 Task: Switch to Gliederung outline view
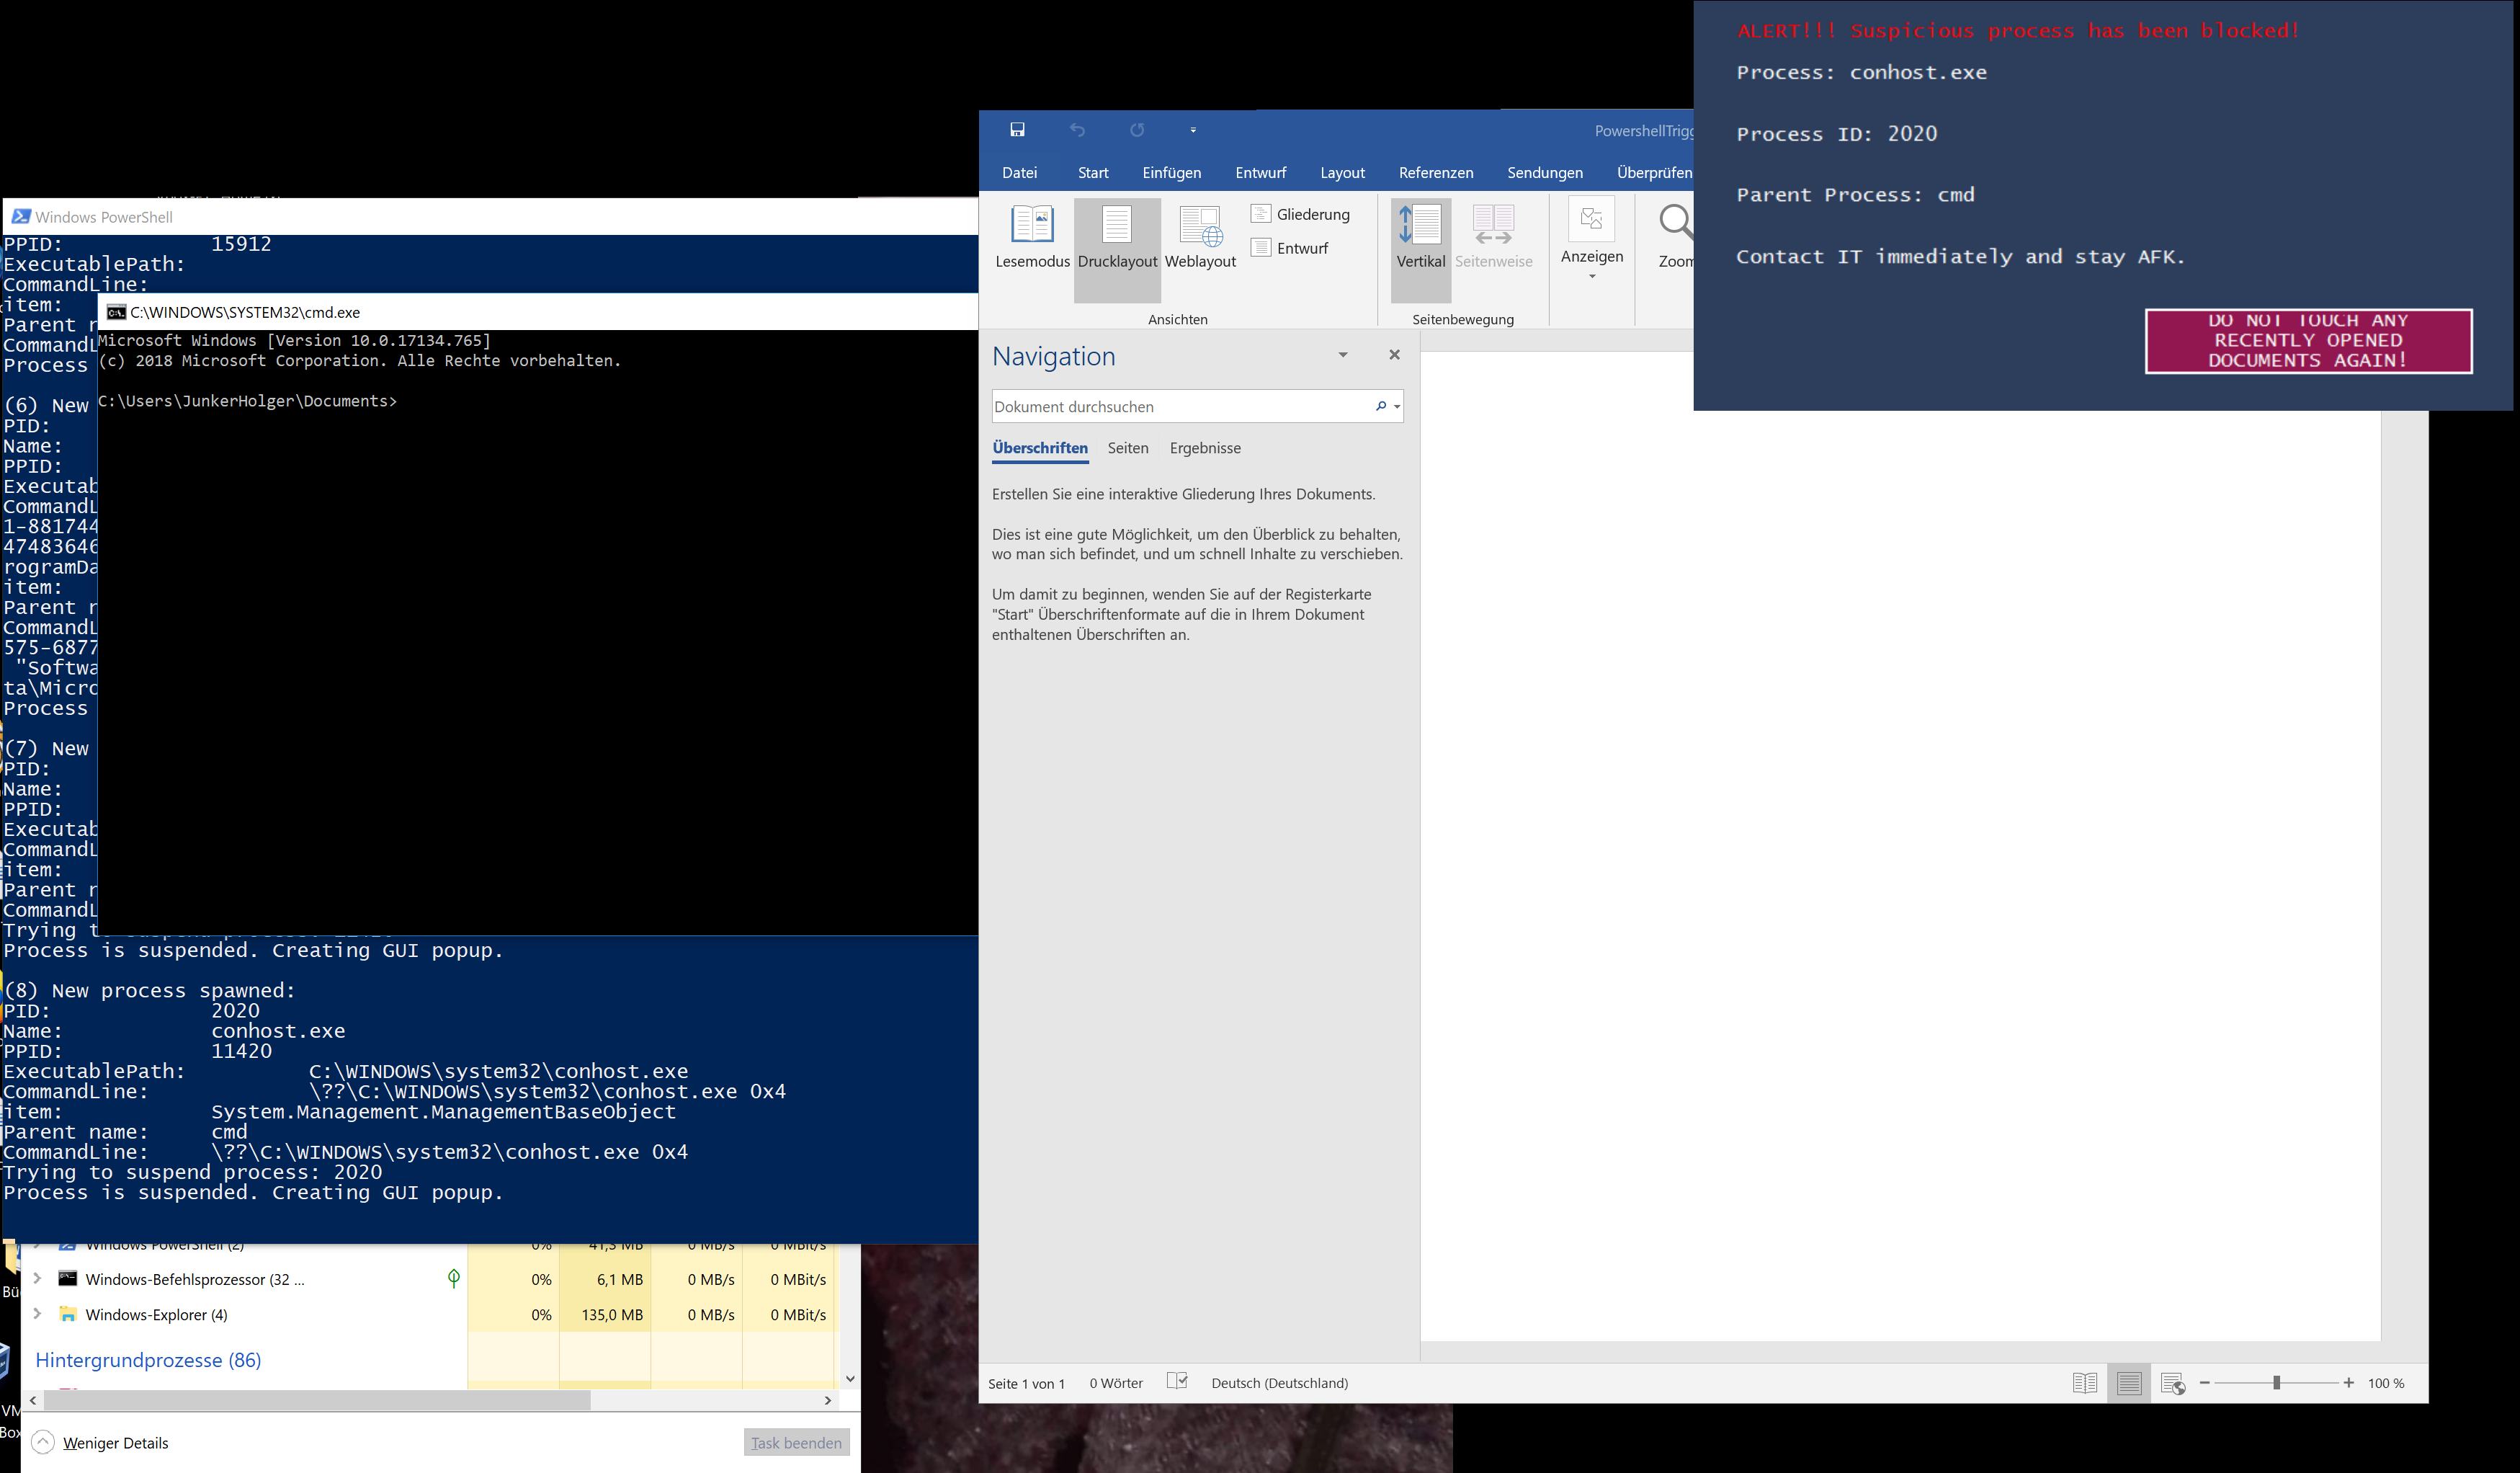click(1301, 214)
